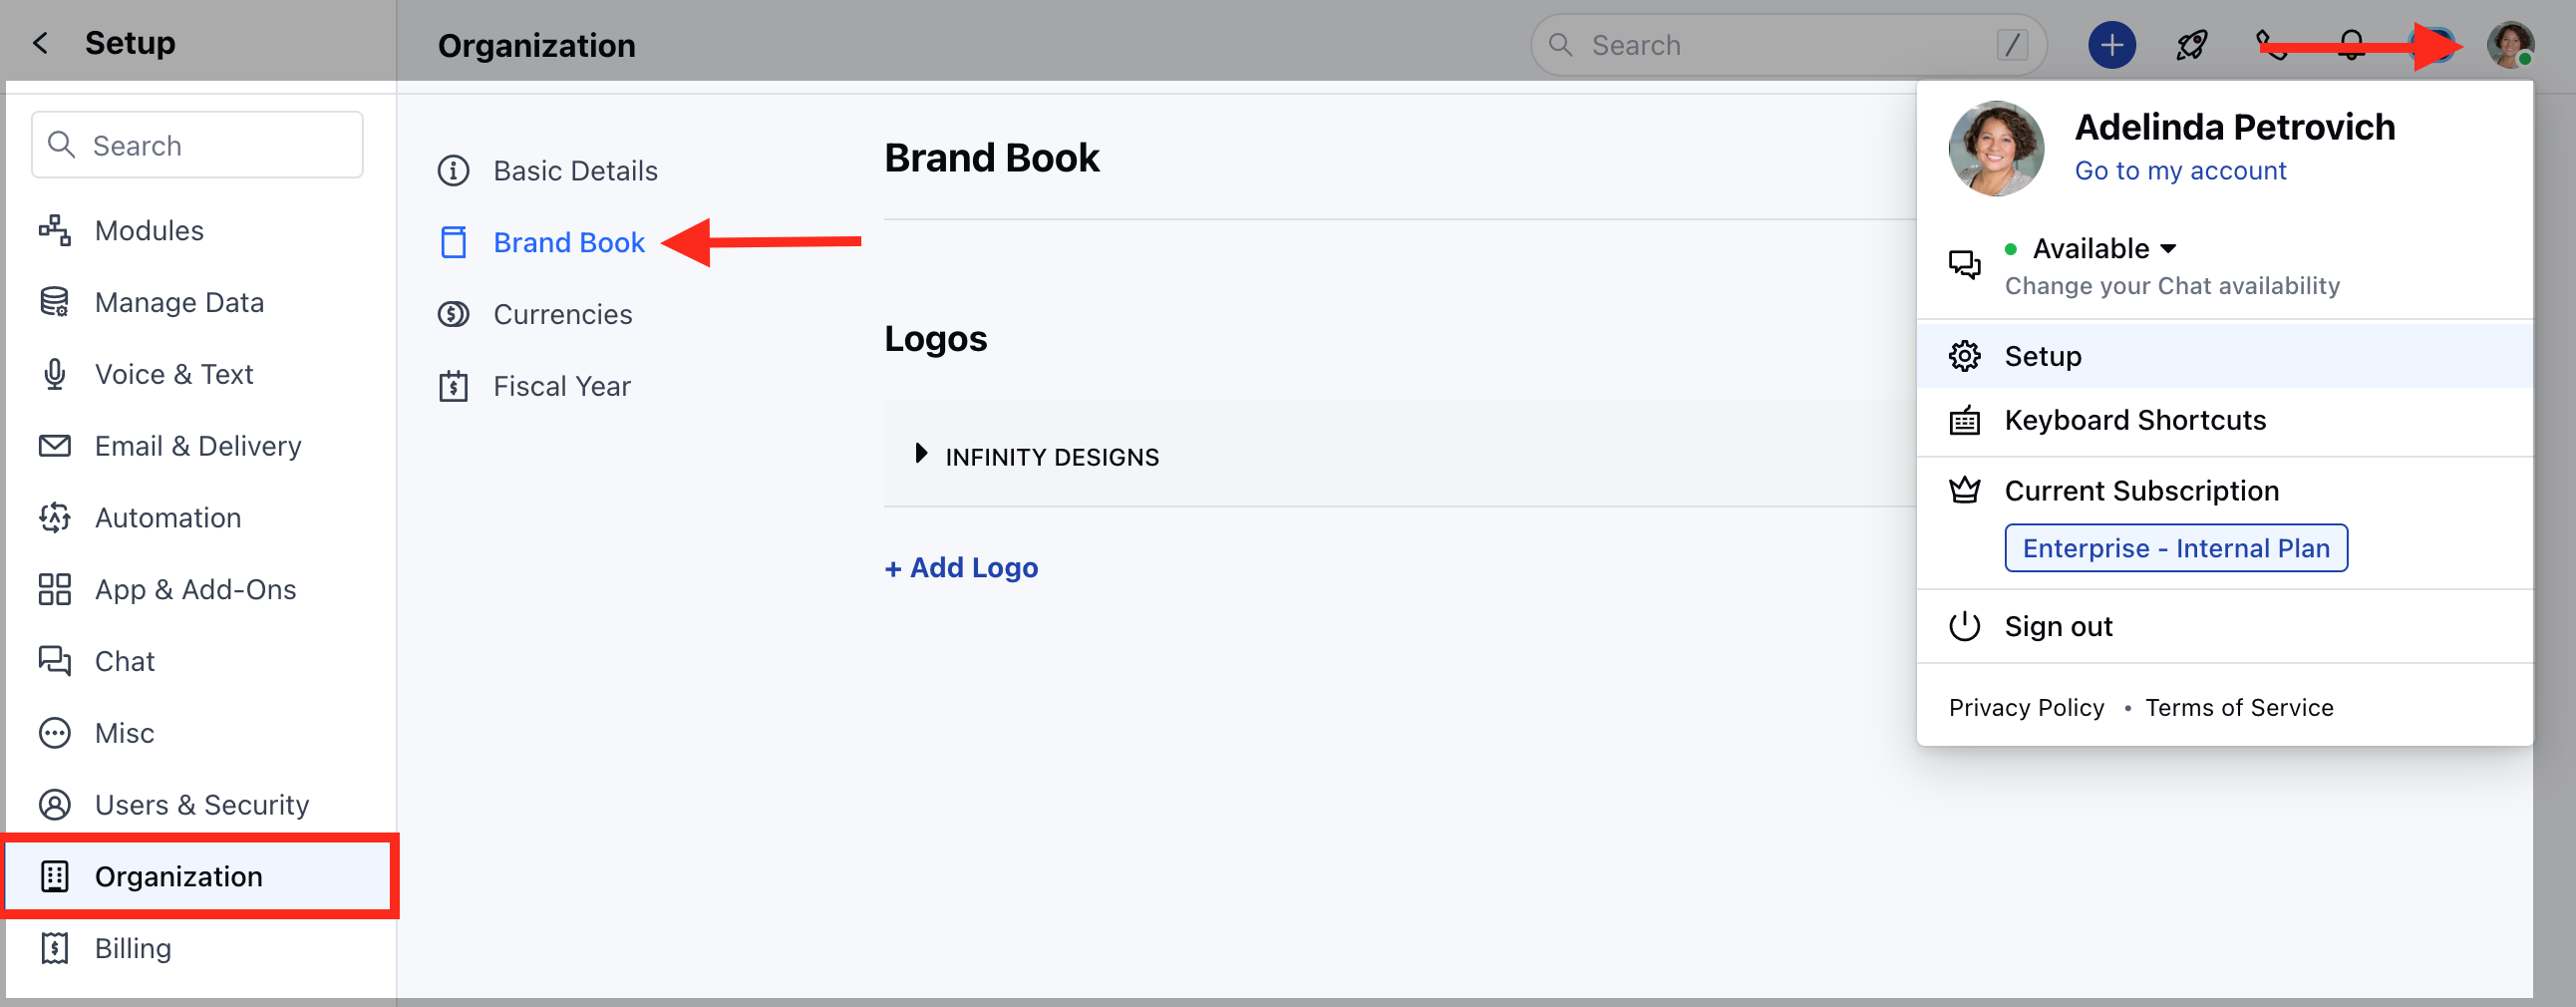Click the blue plus create icon
The height and width of the screenshot is (1007, 2576).
[x=2111, y=45]
